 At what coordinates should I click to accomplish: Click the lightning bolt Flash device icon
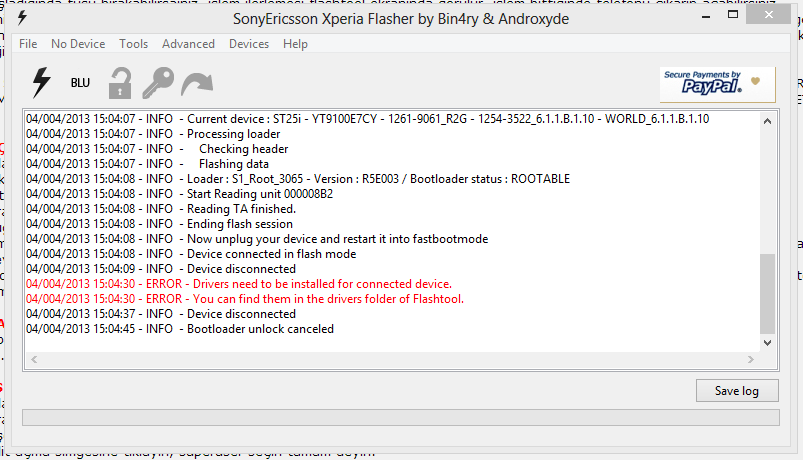click(41, 82)
